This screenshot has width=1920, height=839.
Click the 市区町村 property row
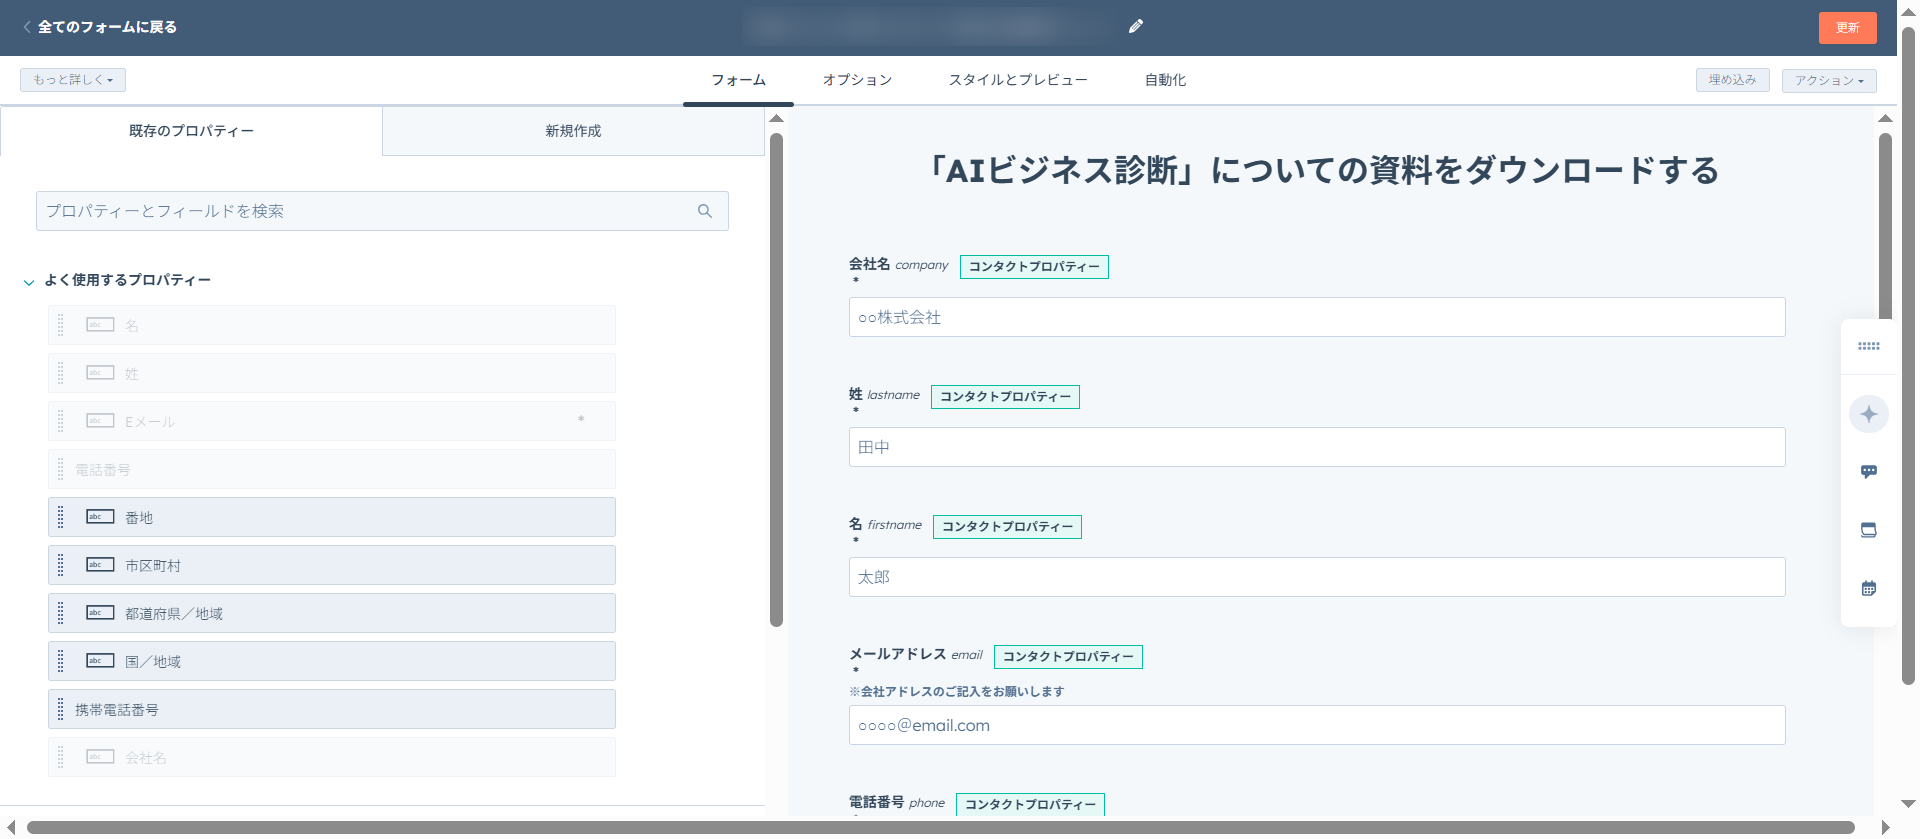(x=332, y=565)
